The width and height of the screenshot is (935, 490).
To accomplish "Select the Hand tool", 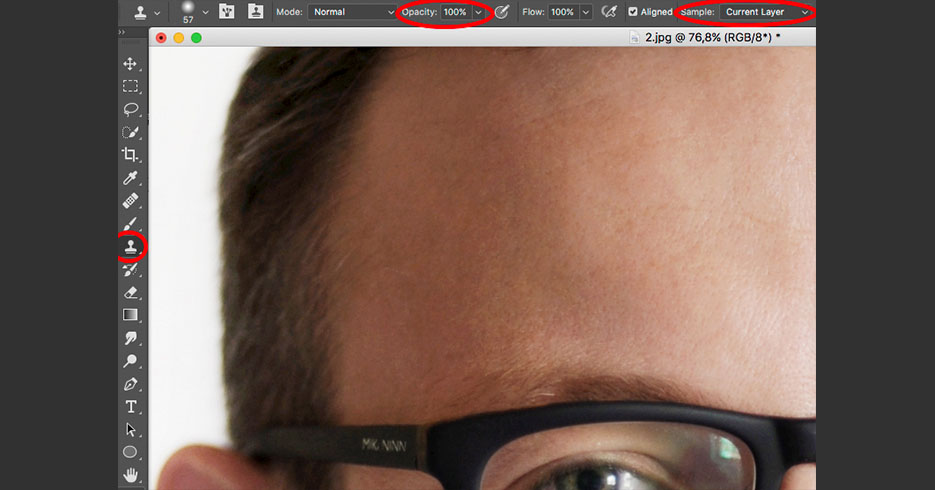I will point(130,474).
